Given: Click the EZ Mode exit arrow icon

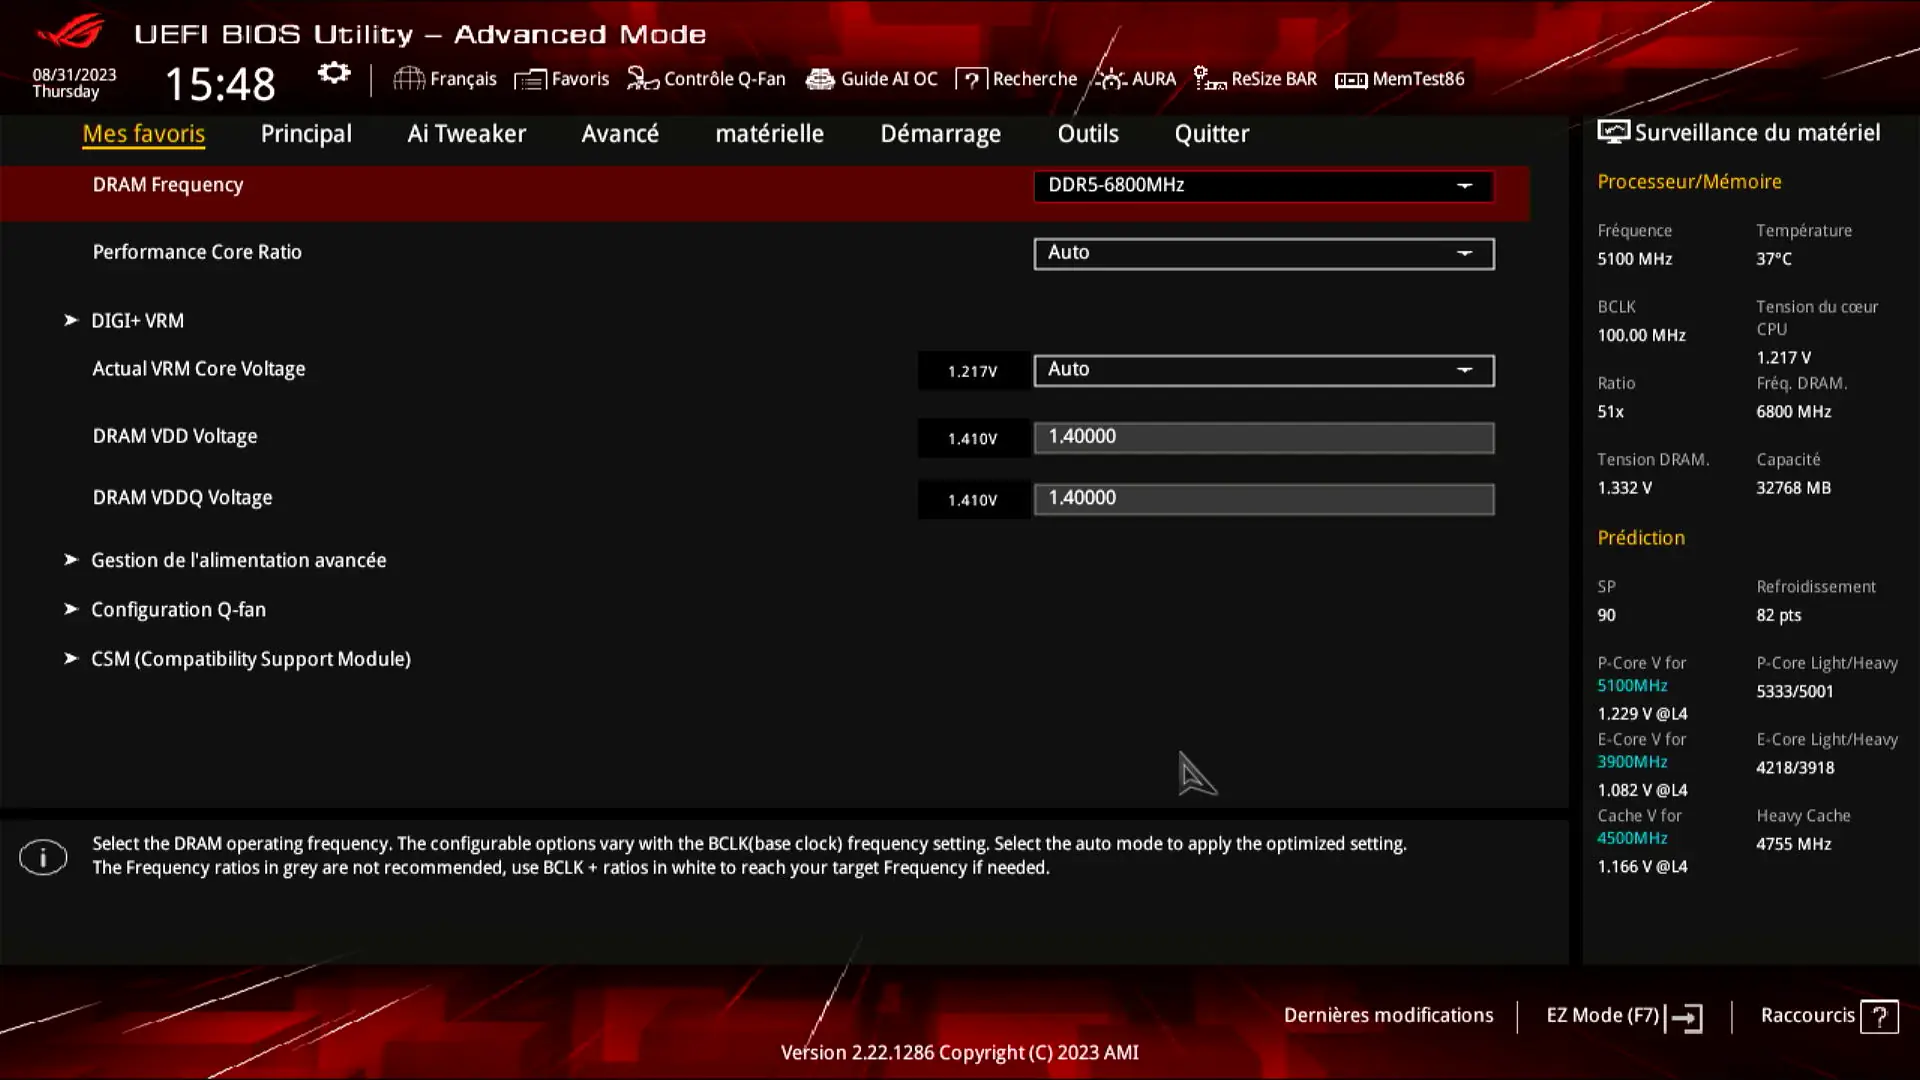Looking at the screenshot, I should coord(1686,1018).
